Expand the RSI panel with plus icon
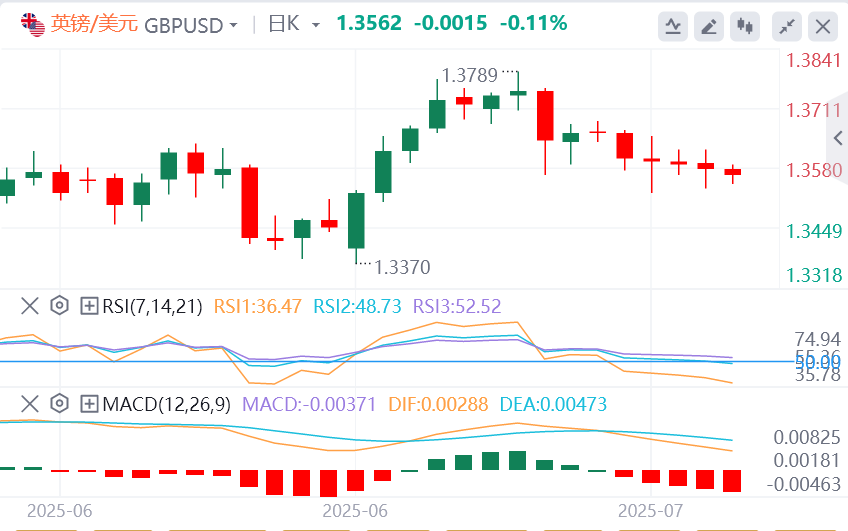Image resolution: width=848 pixels, height=531 pixels. [89, 306]
